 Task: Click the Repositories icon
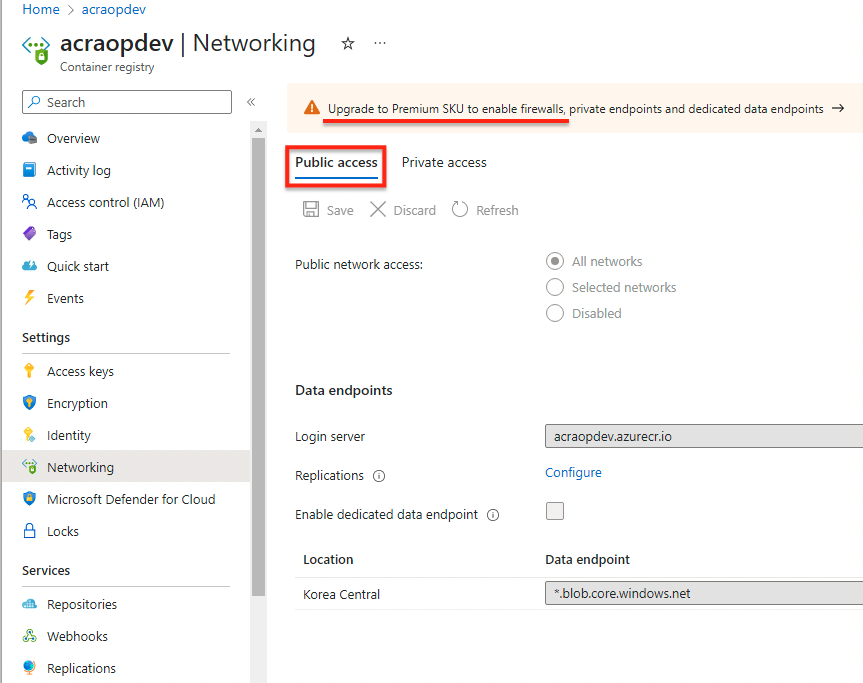(30, 604)
